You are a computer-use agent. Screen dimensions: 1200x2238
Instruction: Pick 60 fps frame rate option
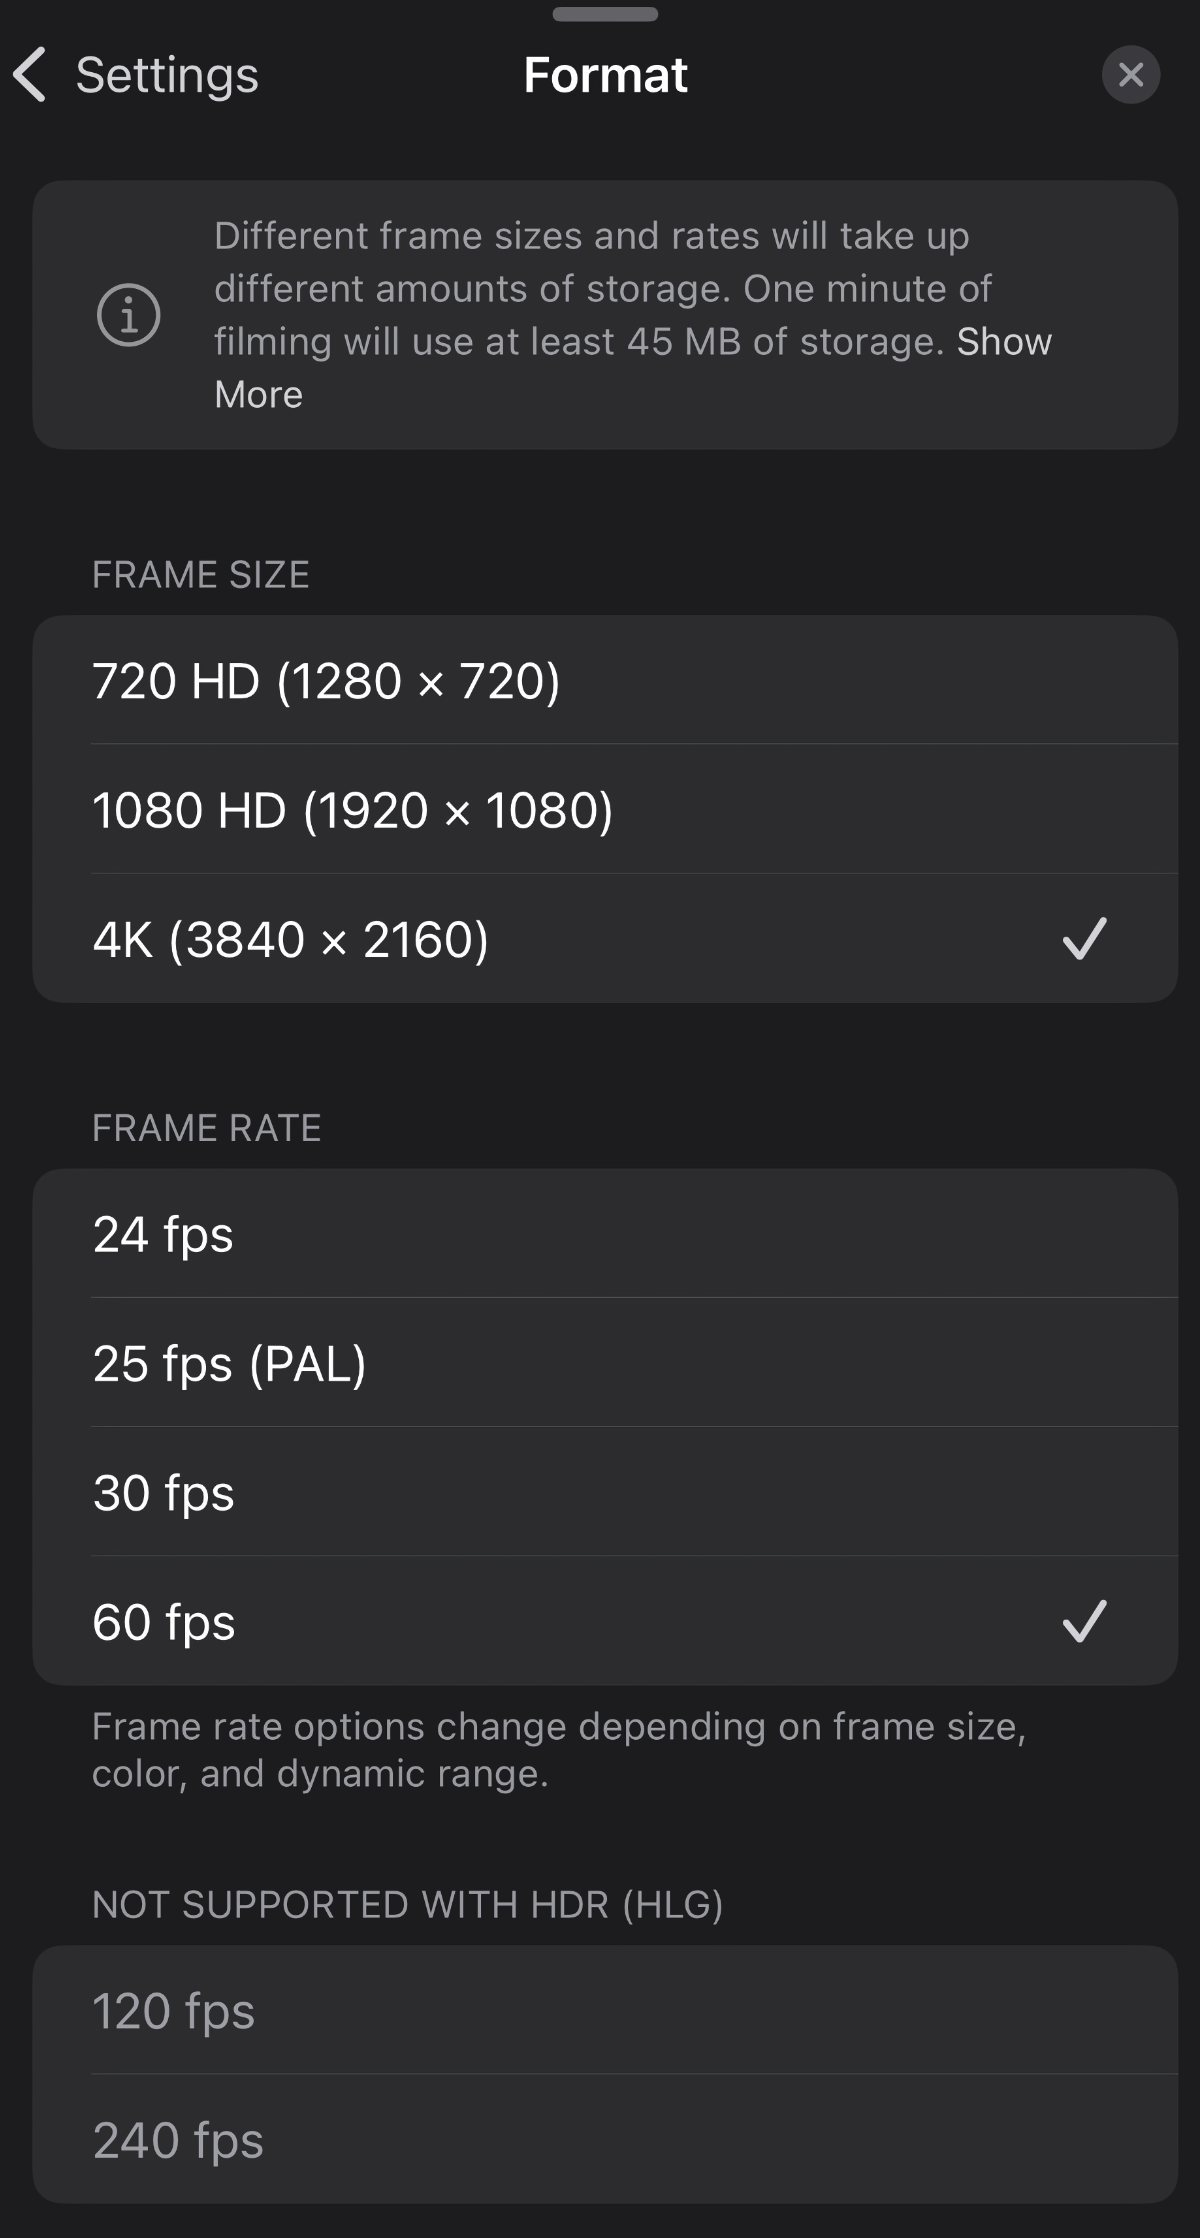coord(605,1621)
